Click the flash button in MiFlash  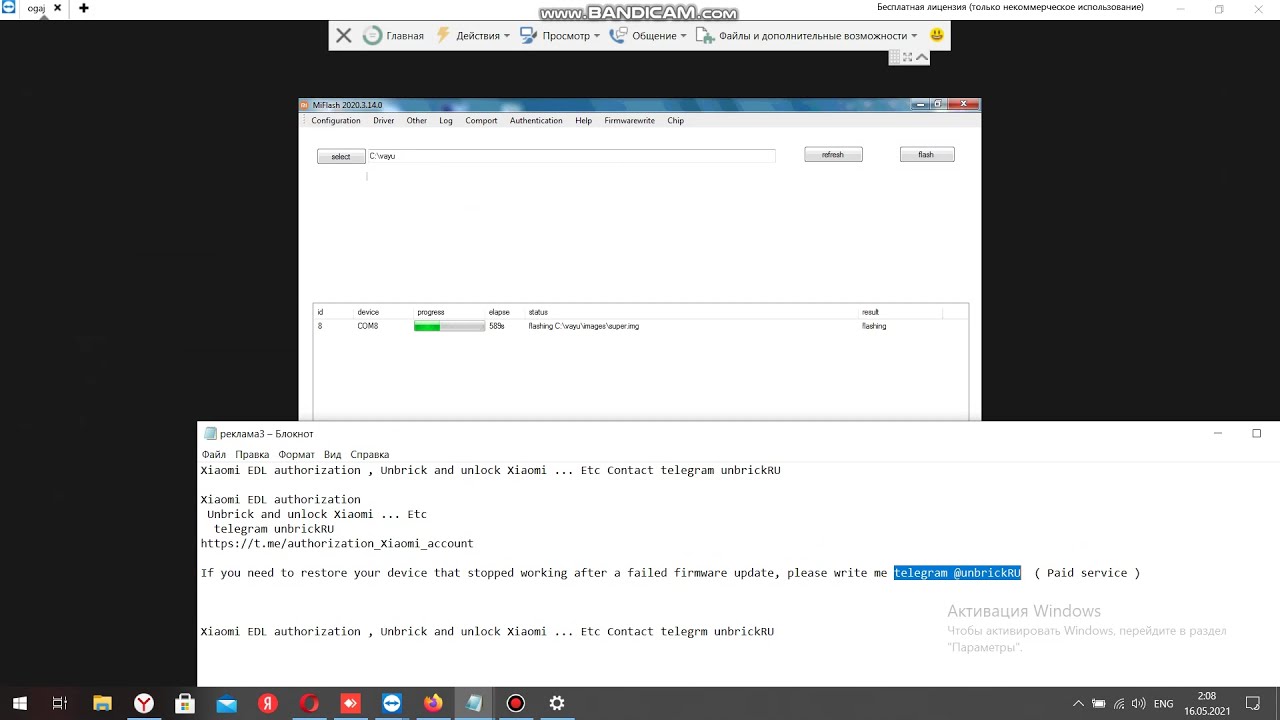click(x=927, y=155)
